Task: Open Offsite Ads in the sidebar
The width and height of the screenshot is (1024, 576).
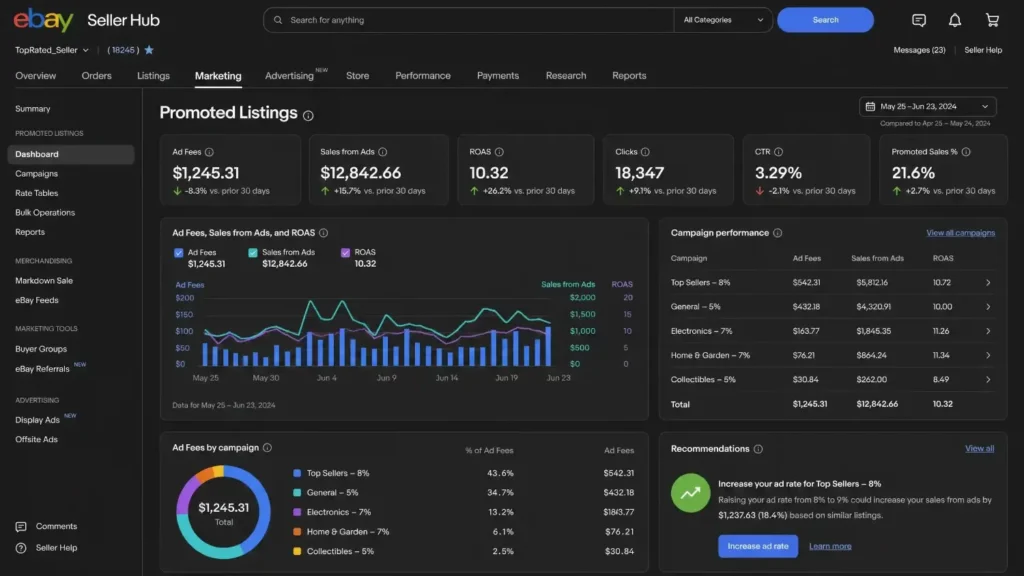Action: point(37,440)
